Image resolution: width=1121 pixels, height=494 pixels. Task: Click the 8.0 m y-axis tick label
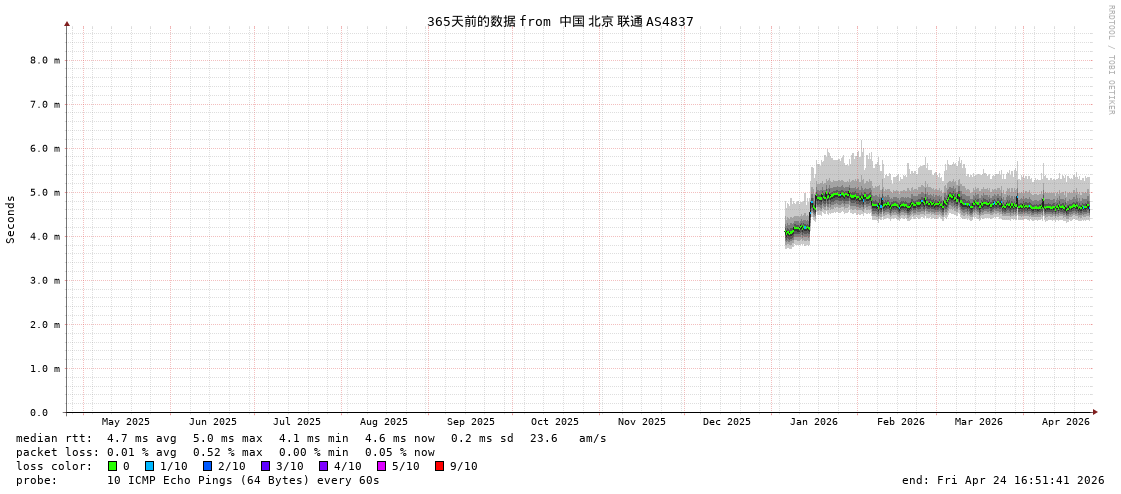pyautogui.click(x=44, y=60)
